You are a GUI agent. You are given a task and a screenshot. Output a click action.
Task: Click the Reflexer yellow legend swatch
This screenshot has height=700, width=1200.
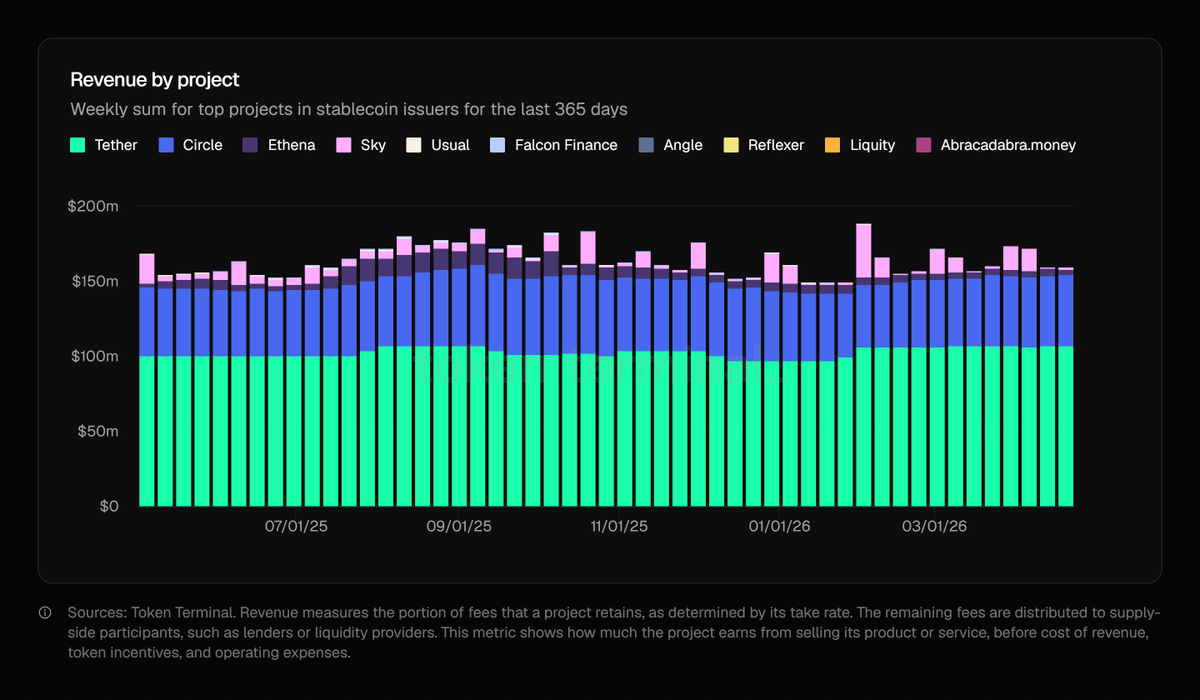point(731,145)
